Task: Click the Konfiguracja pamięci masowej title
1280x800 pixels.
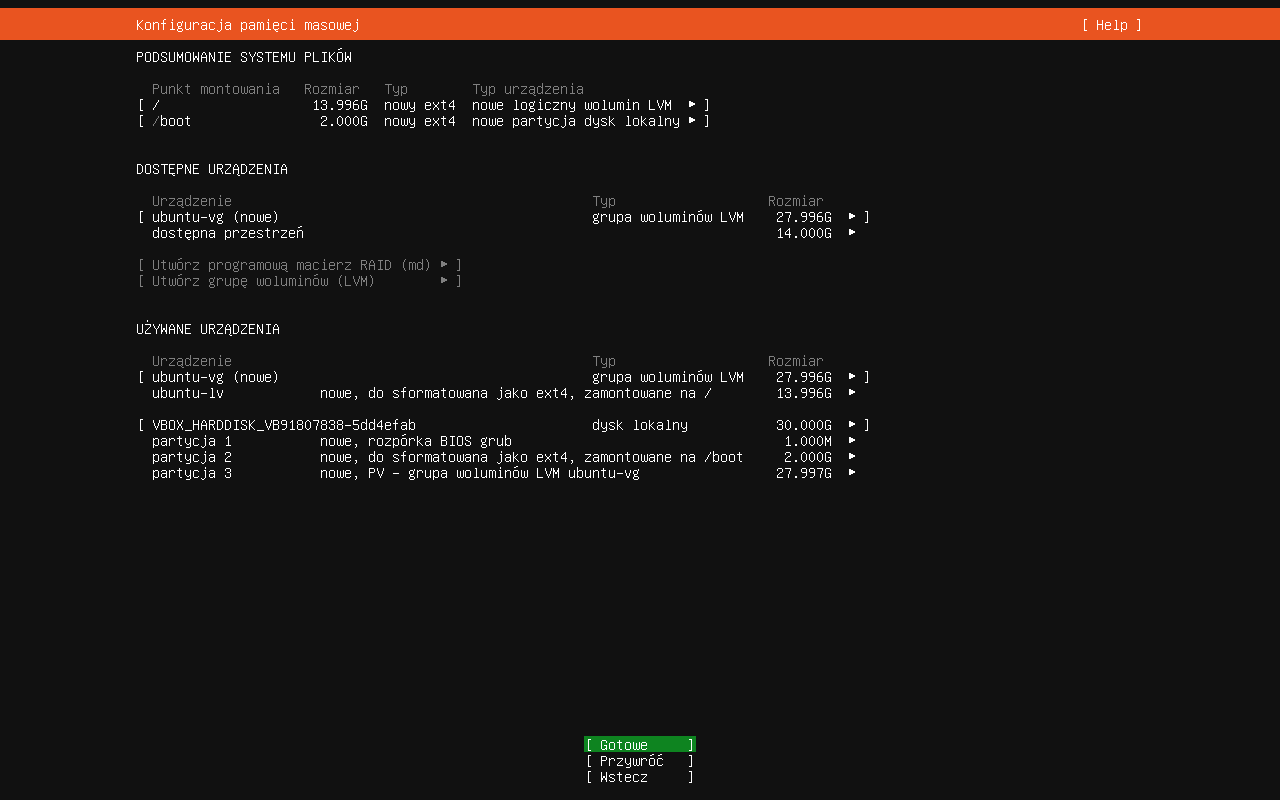Action: point(248,25)
